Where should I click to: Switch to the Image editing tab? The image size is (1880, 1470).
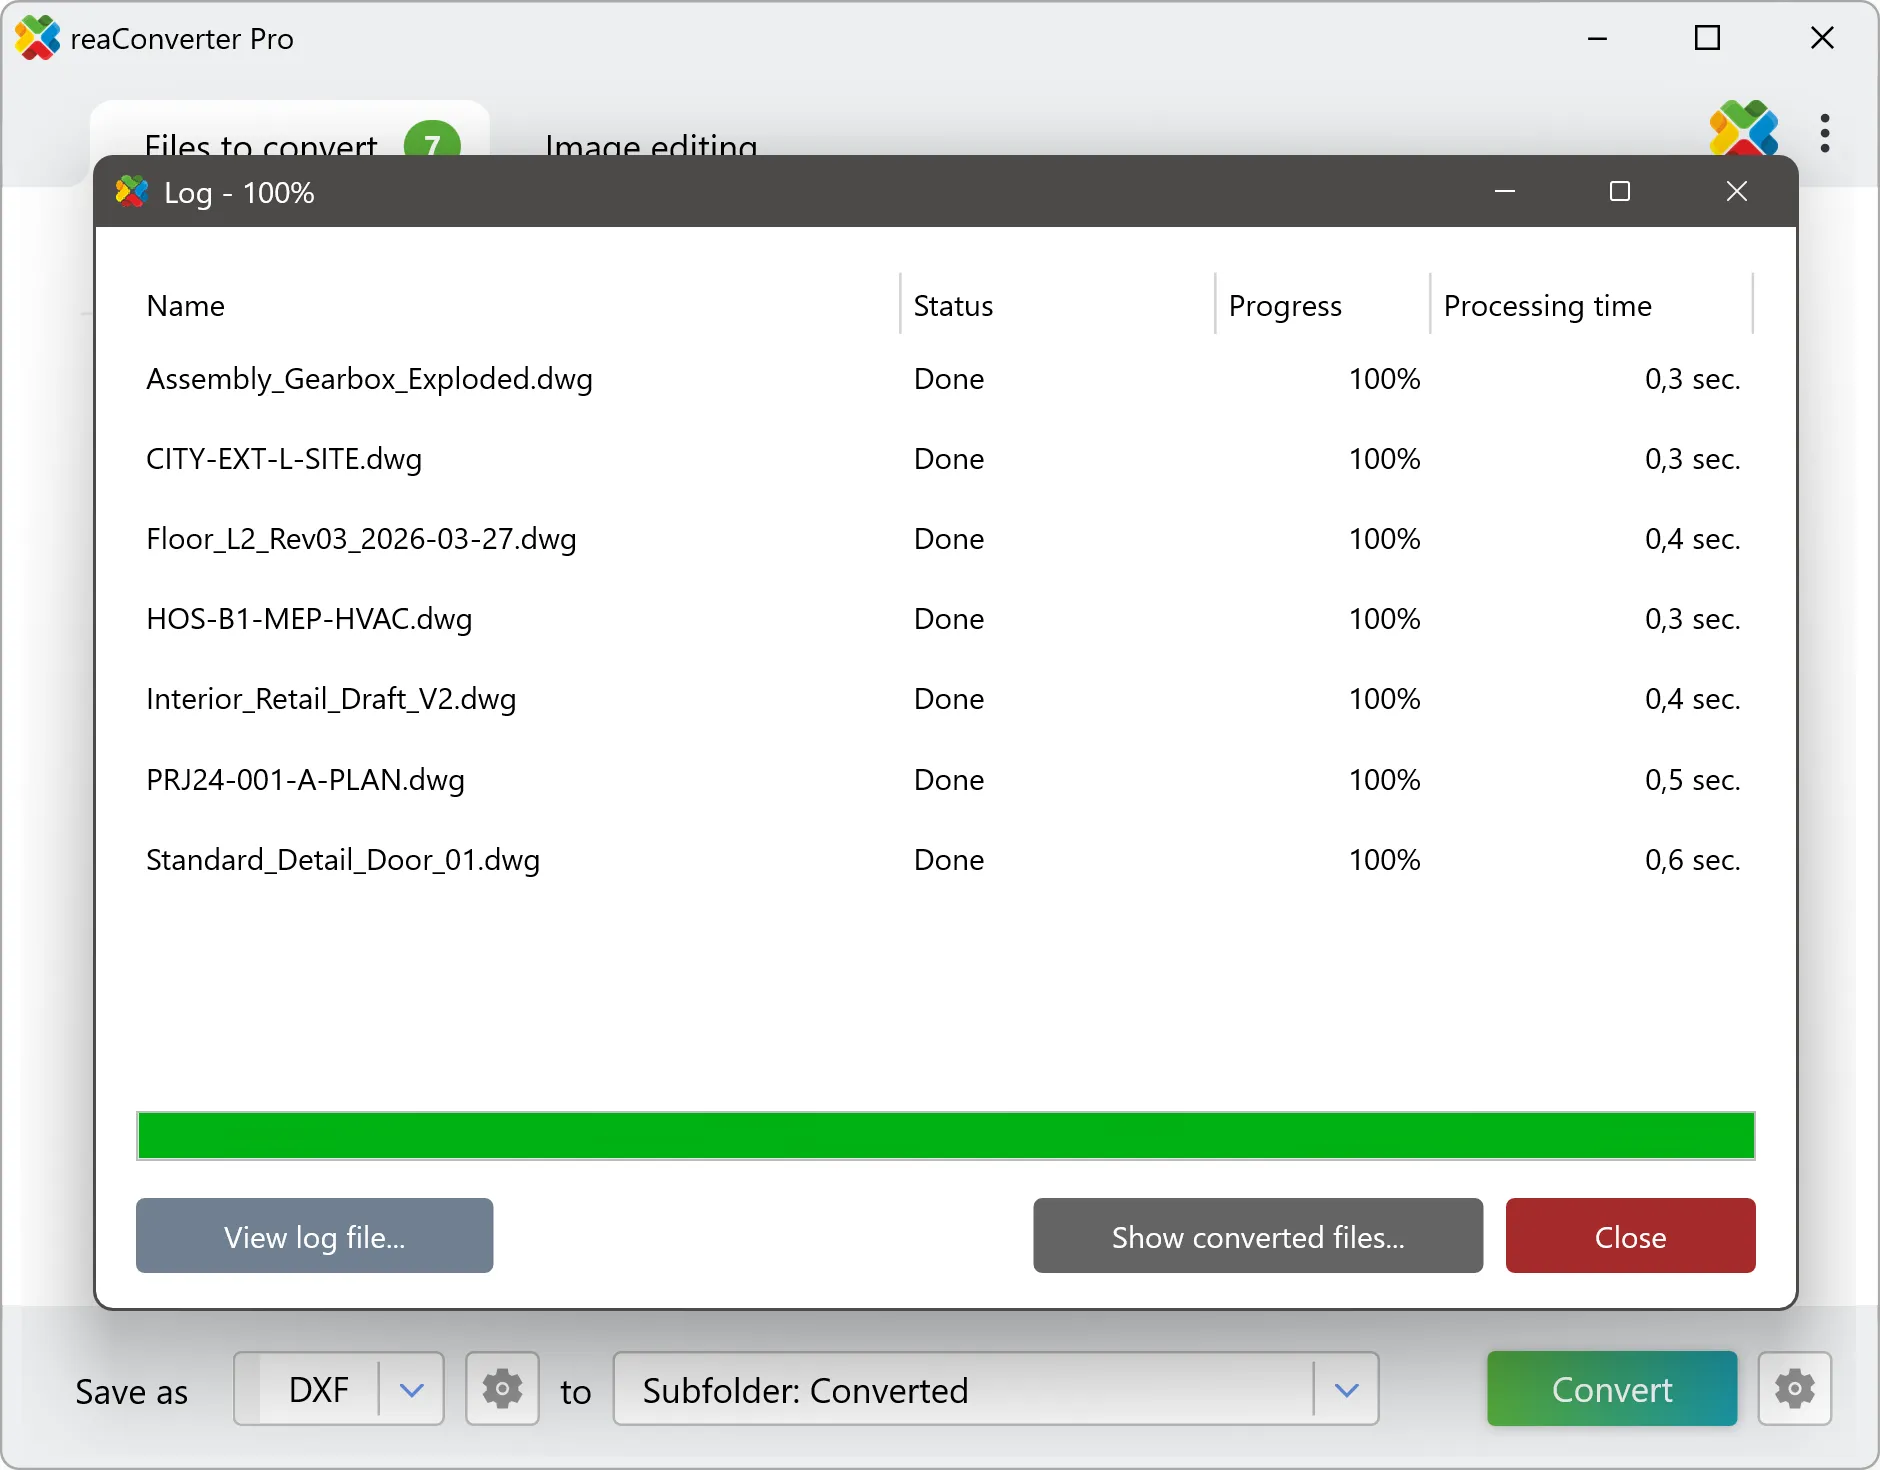(650, 147)
